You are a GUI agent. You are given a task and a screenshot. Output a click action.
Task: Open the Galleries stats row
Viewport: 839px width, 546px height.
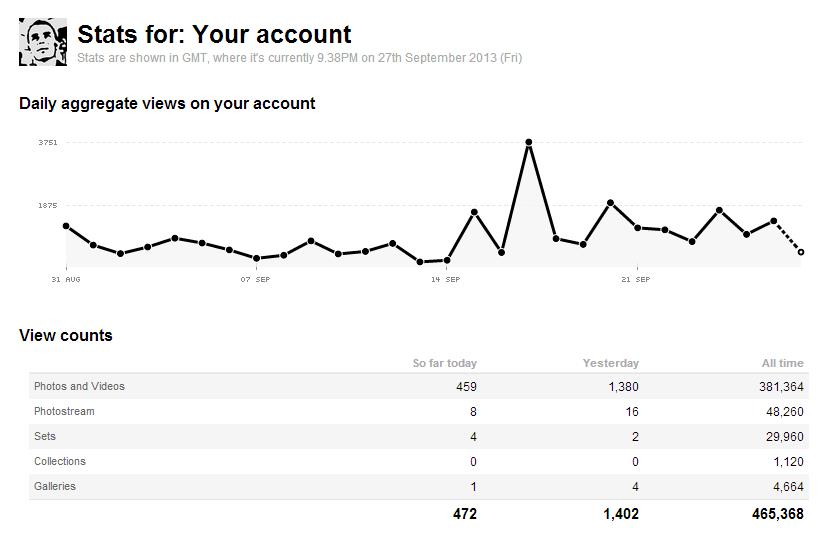tap(55, 486)
